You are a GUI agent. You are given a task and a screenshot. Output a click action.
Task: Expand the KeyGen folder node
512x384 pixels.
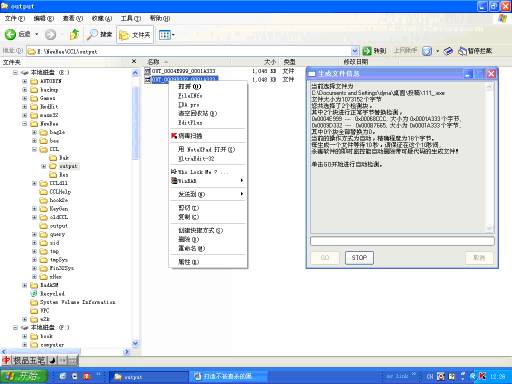(x=34, y=209)
